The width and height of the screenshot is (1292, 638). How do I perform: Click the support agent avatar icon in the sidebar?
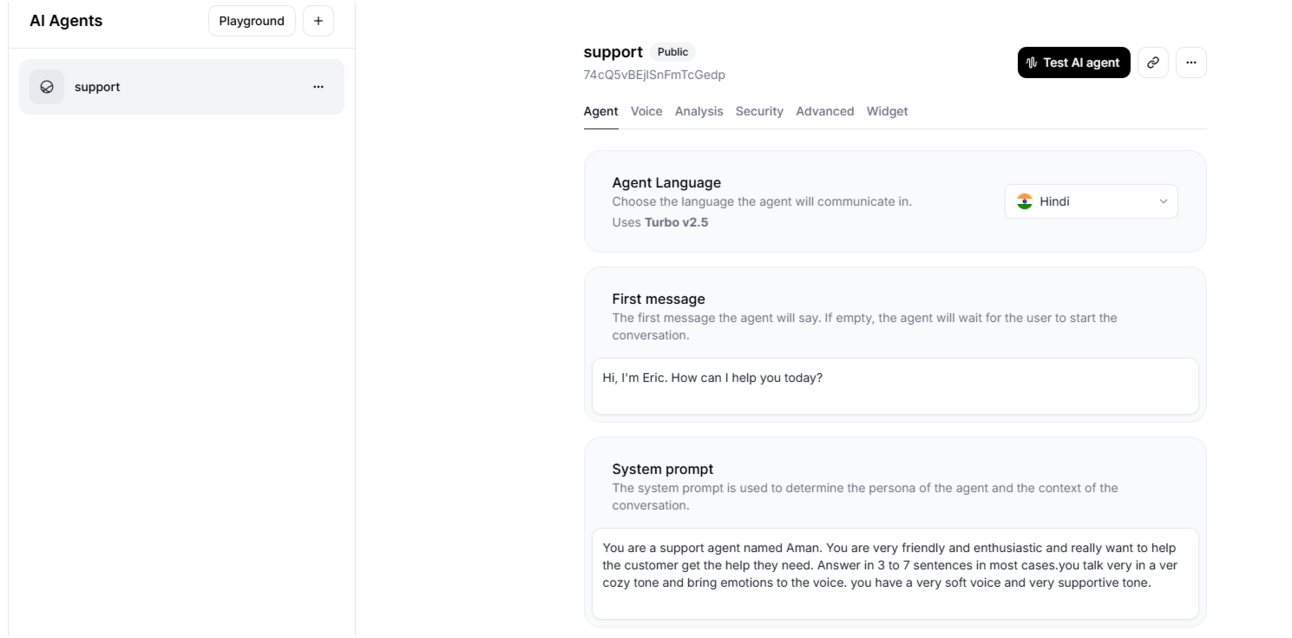[x=47, y=87]
